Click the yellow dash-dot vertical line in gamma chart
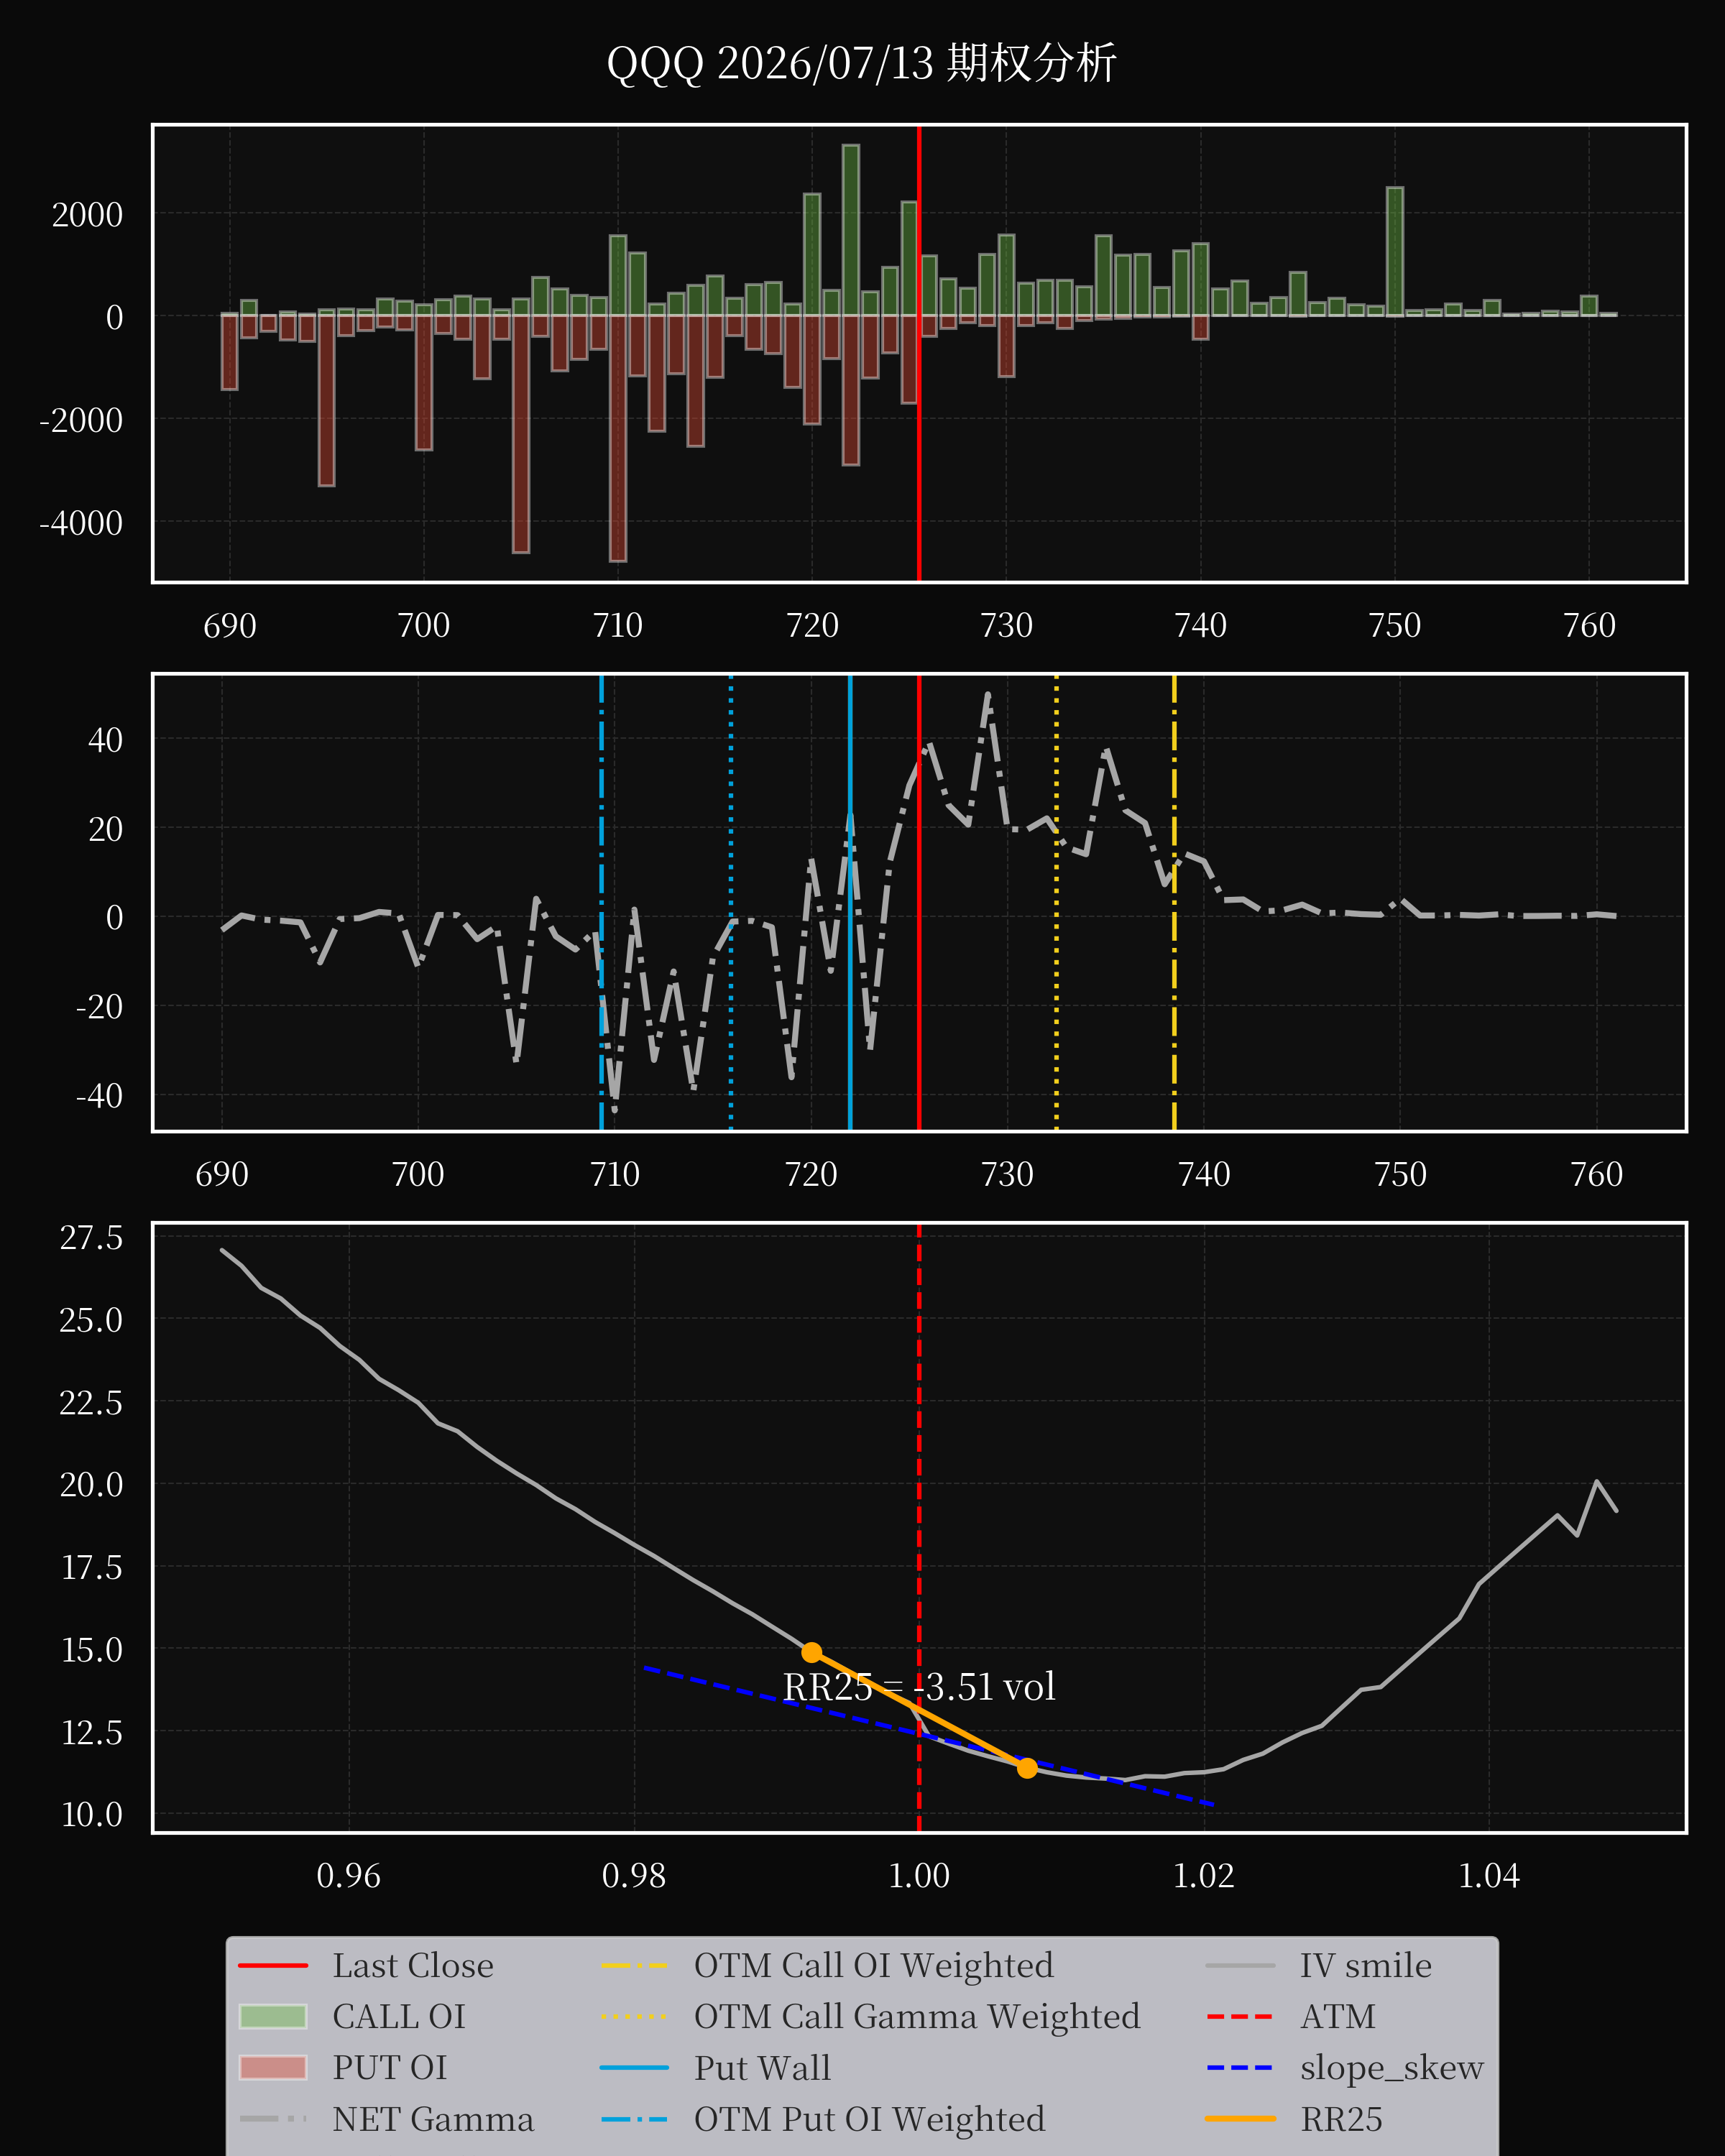 pos(1174,902)
